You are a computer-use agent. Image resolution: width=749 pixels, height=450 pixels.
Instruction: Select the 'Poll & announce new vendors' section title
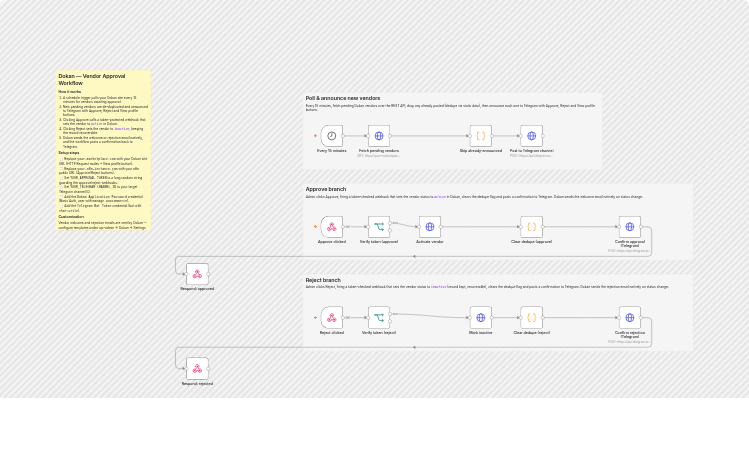pyautogui.click(x=342, y=98)
